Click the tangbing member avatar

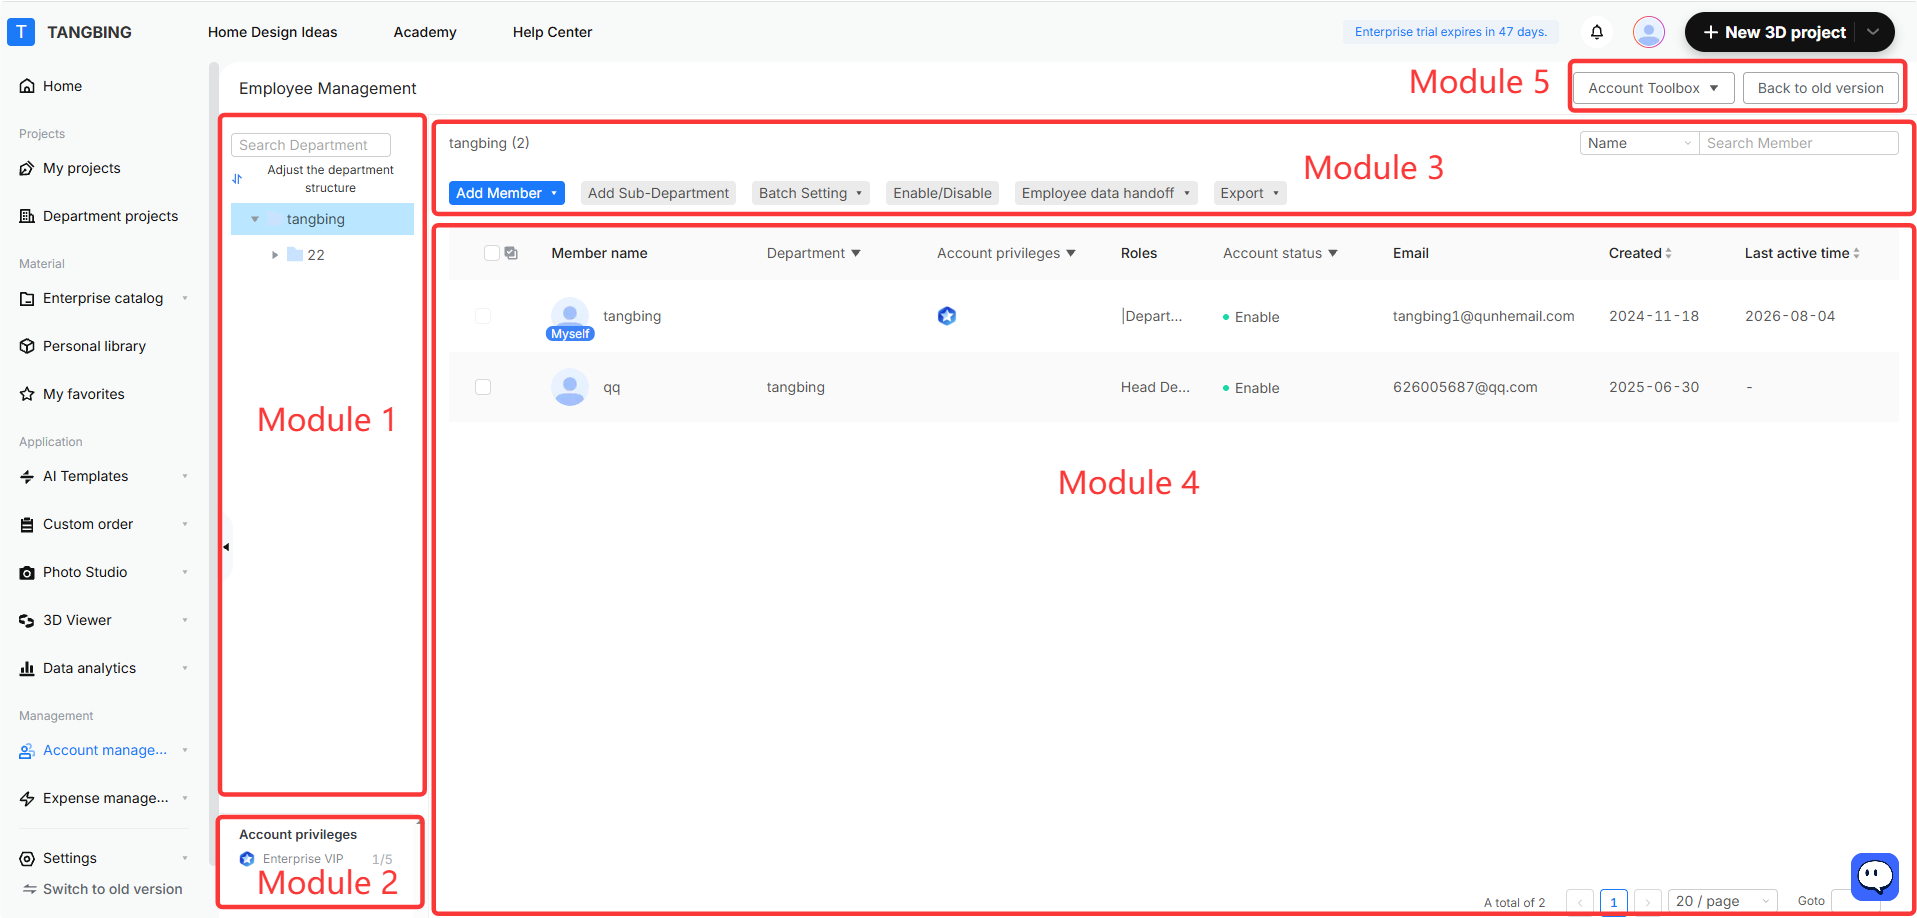click(570, 315)
